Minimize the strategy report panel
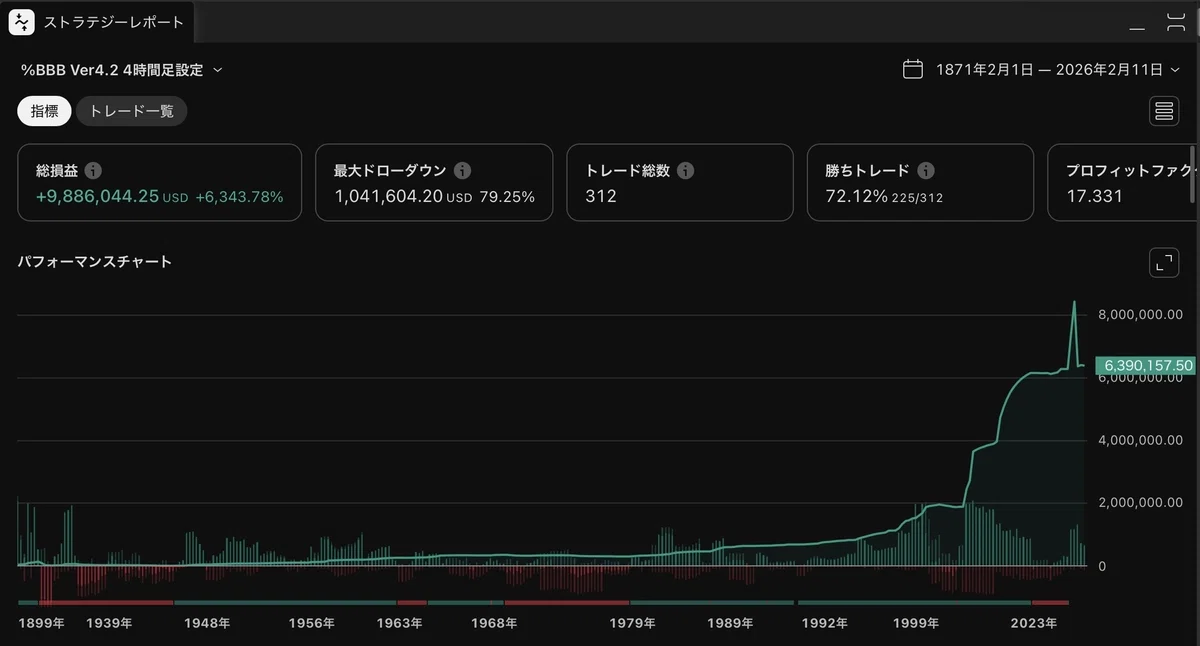 (x=1138, y=22)
